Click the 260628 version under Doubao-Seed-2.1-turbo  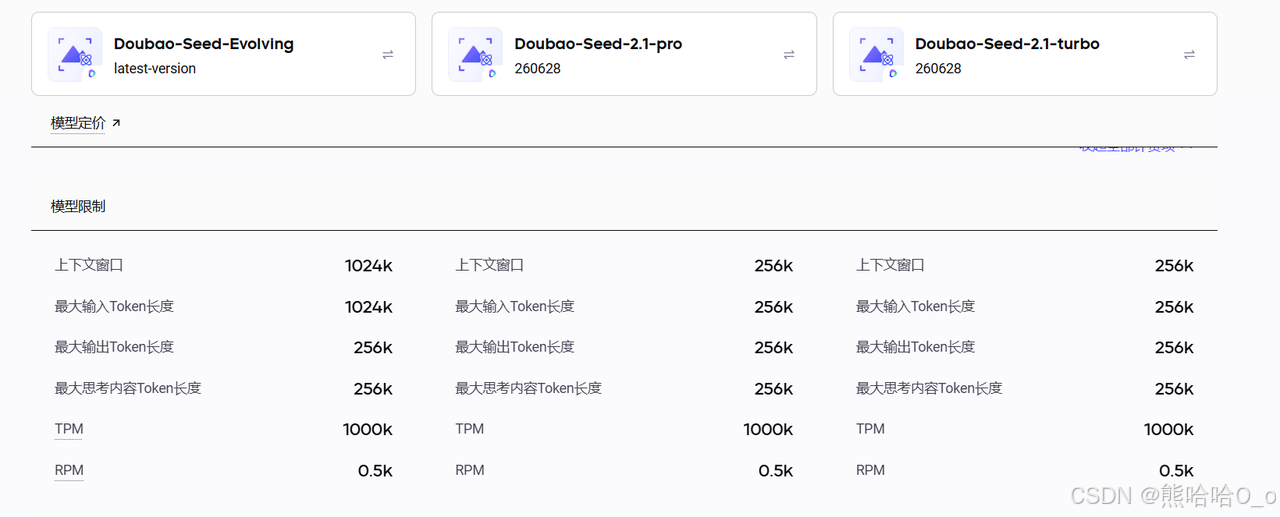tap(938, 69)
